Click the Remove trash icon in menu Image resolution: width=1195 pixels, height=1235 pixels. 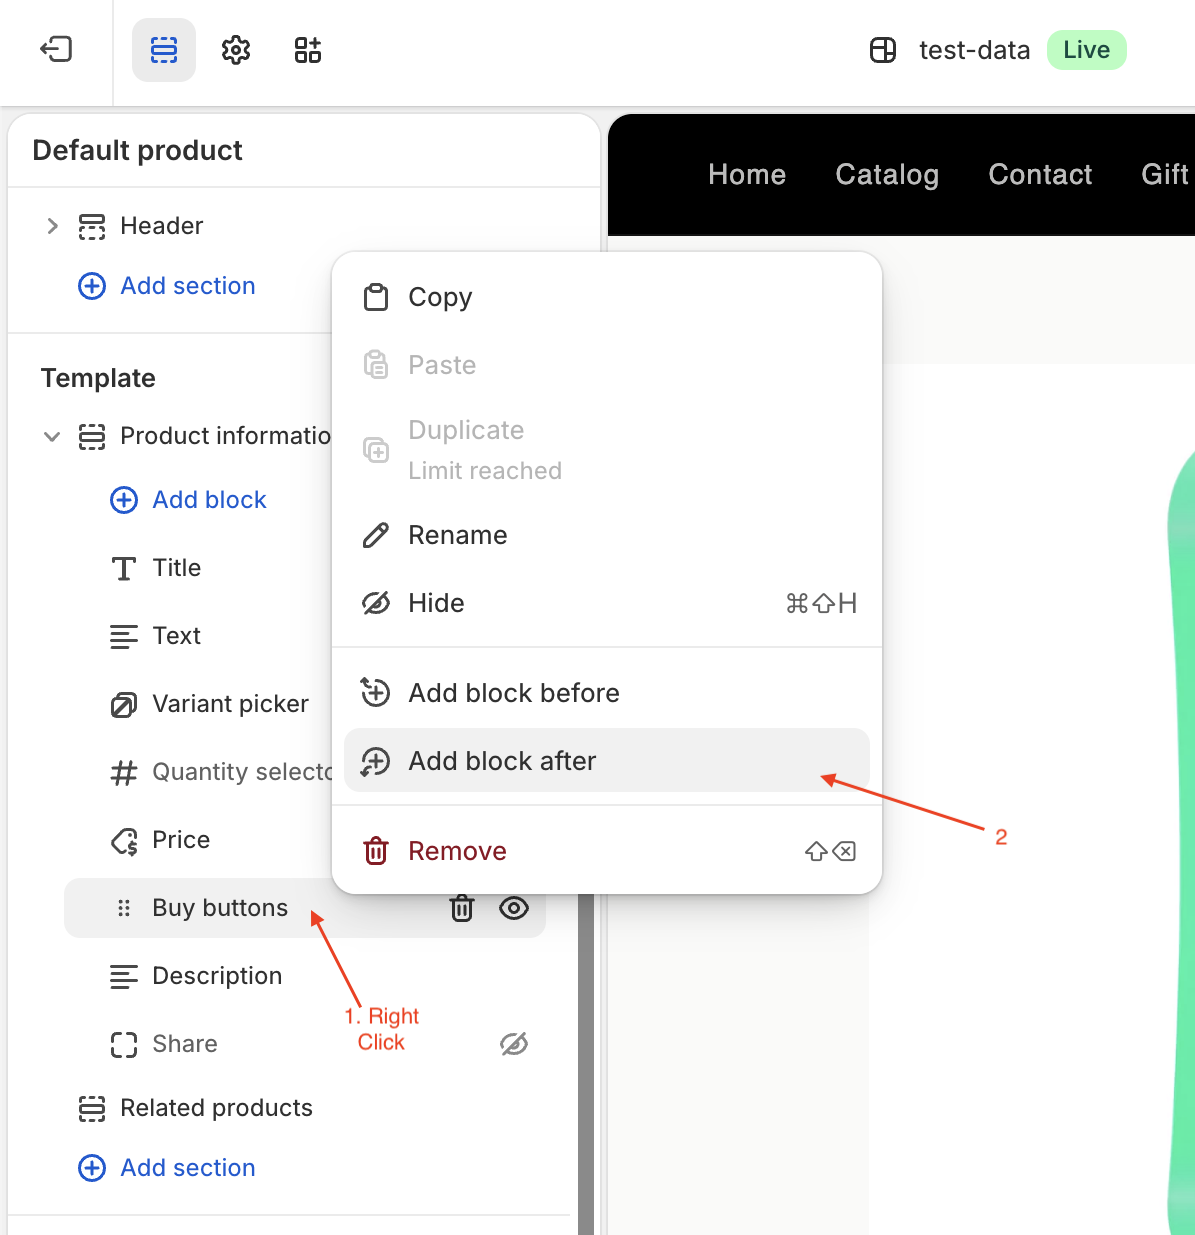[x=376, y=851]
